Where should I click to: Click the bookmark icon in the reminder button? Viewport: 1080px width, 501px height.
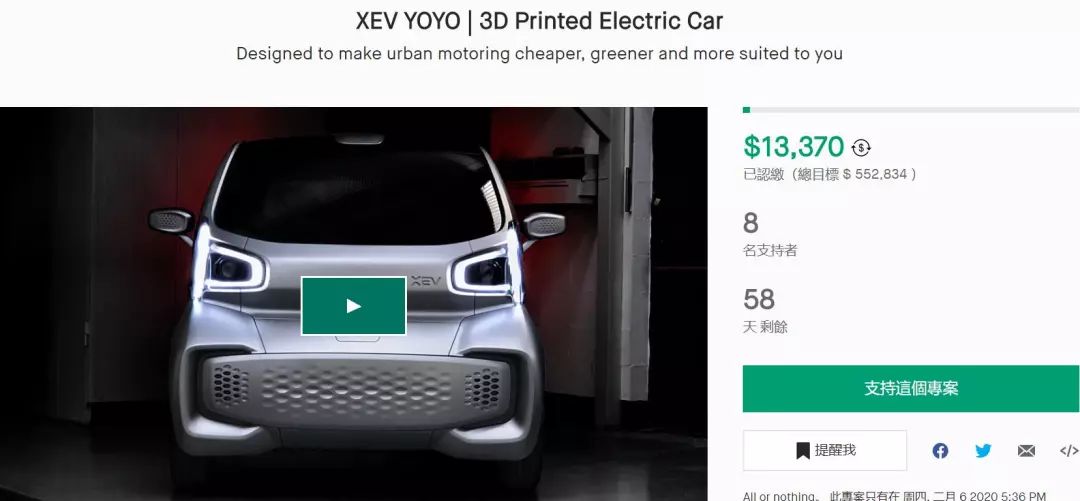point(802,451)
